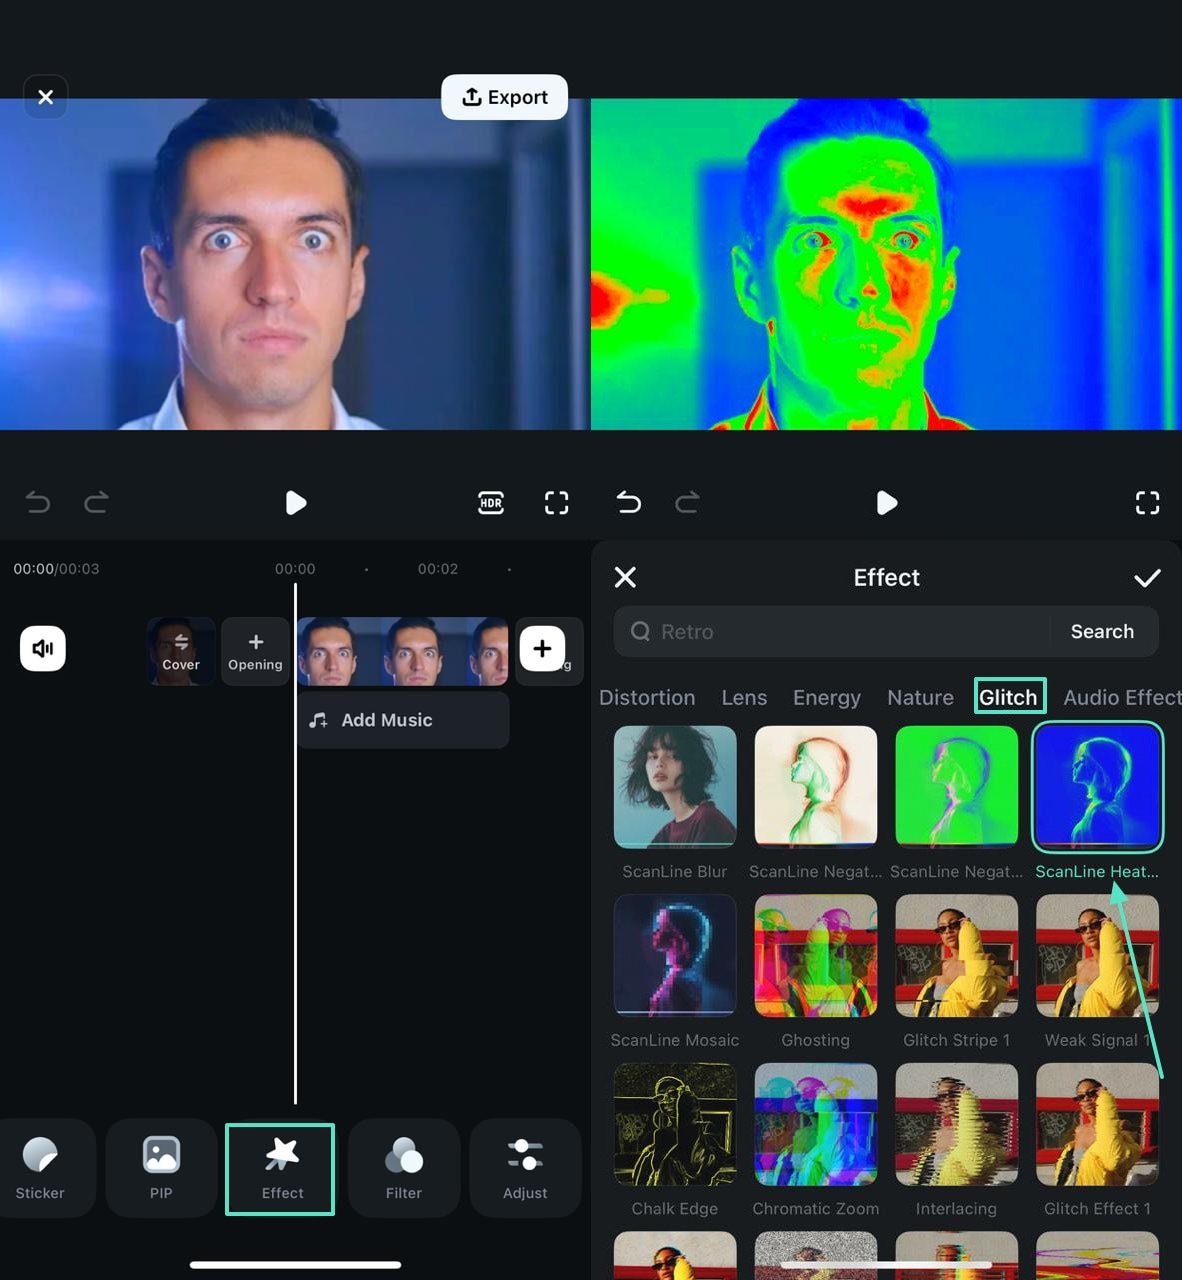The image size is (1182, 1280).
Task: Enter fullscreen in the right preview
Action: coord(1147,502)
